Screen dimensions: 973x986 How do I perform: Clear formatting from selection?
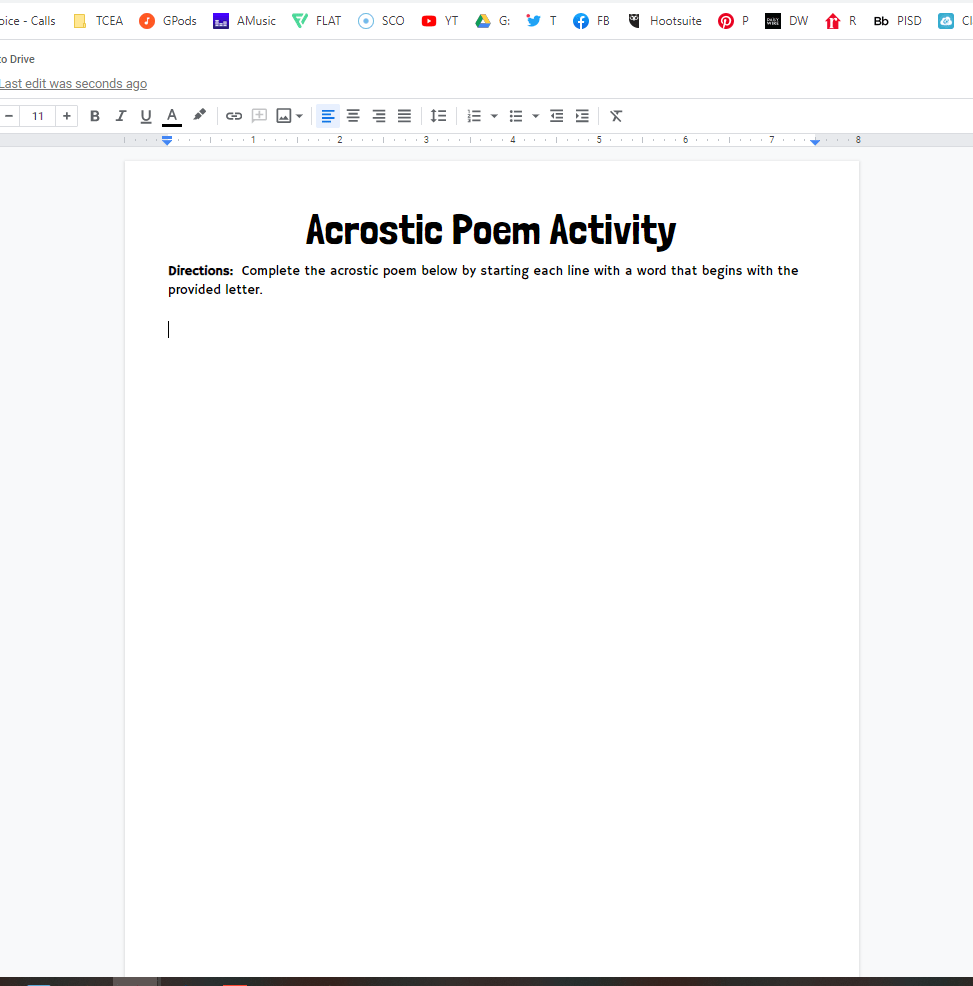pos(615,115)
